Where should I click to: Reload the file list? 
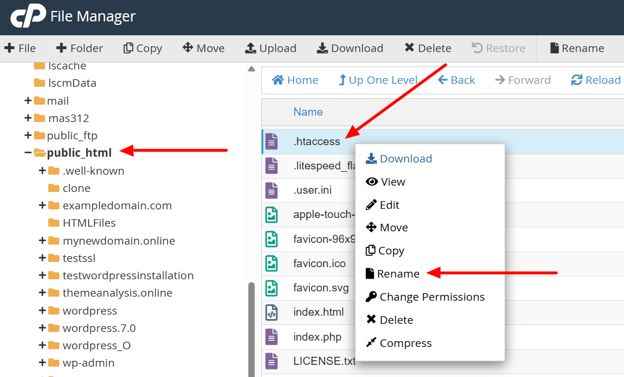click(x=596, y=80)
